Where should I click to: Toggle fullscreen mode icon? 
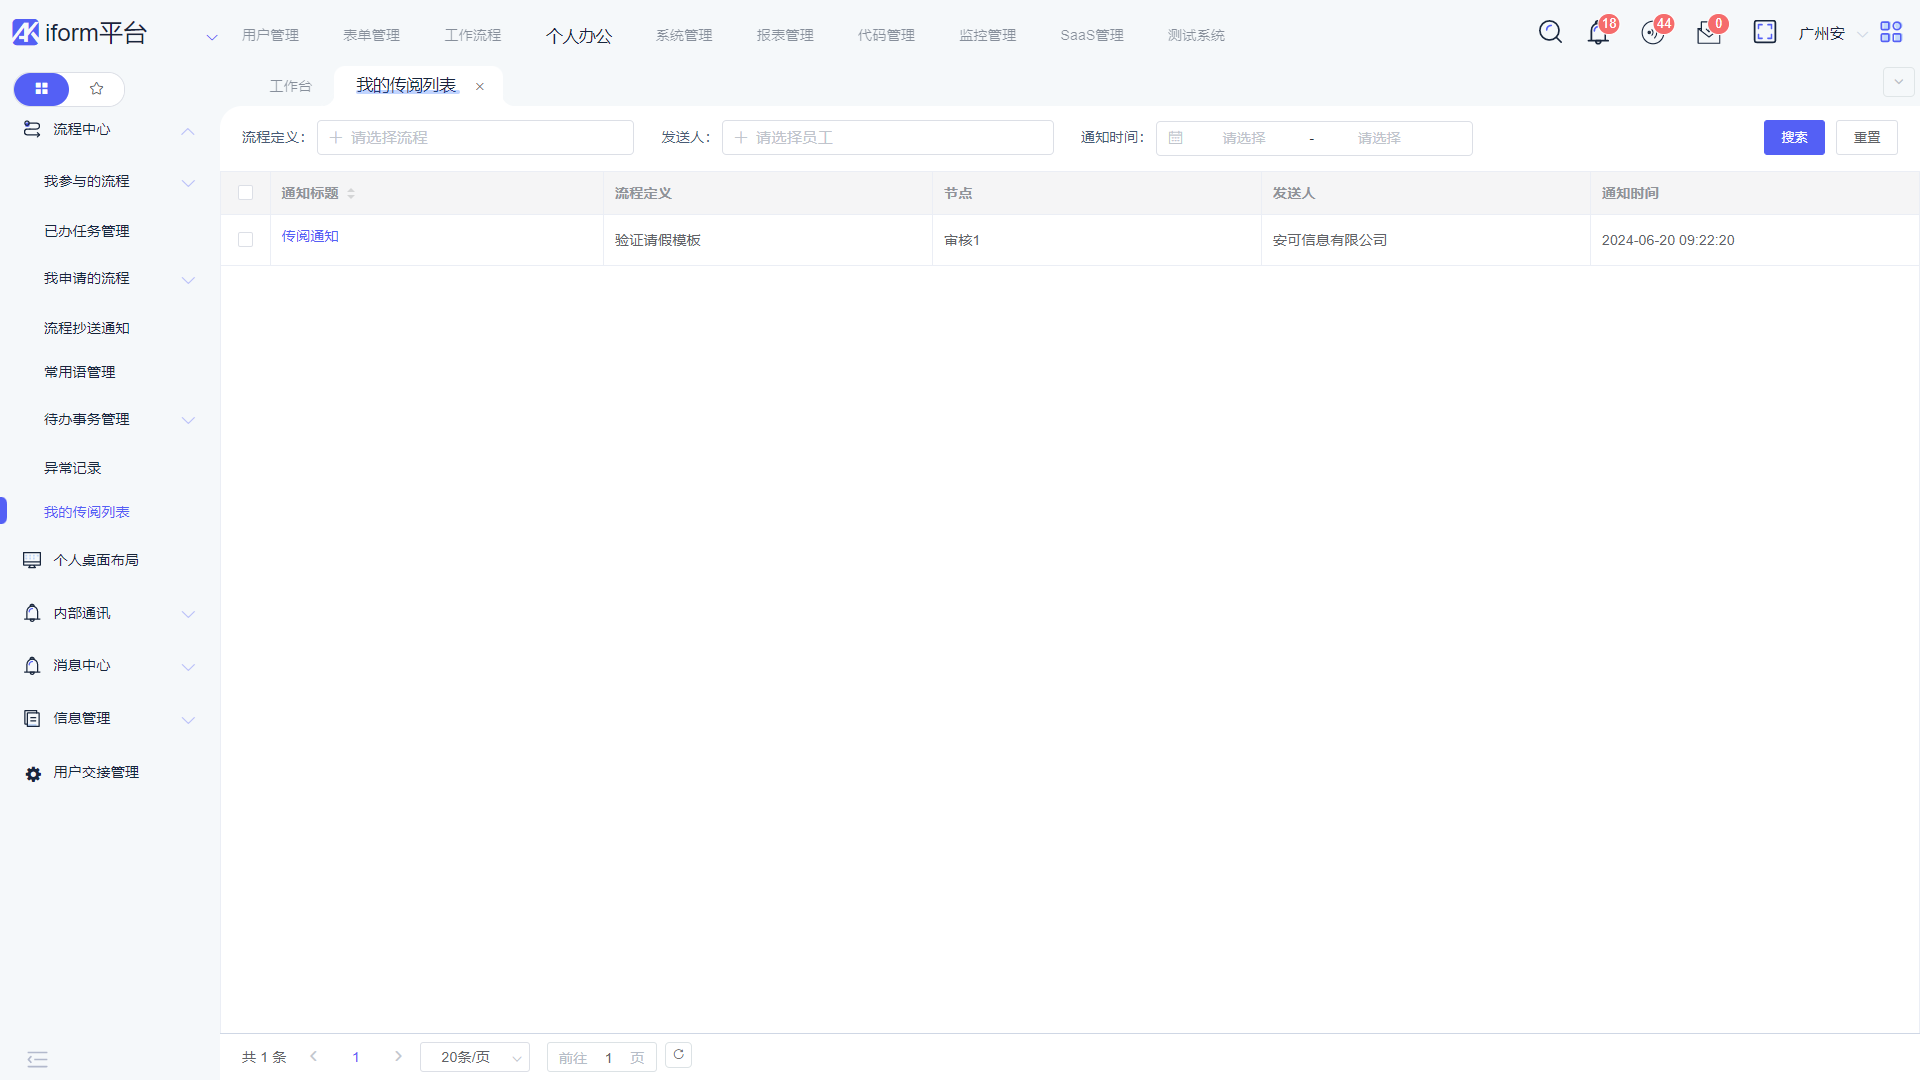pyautogui.click(x=1765, y=32)
